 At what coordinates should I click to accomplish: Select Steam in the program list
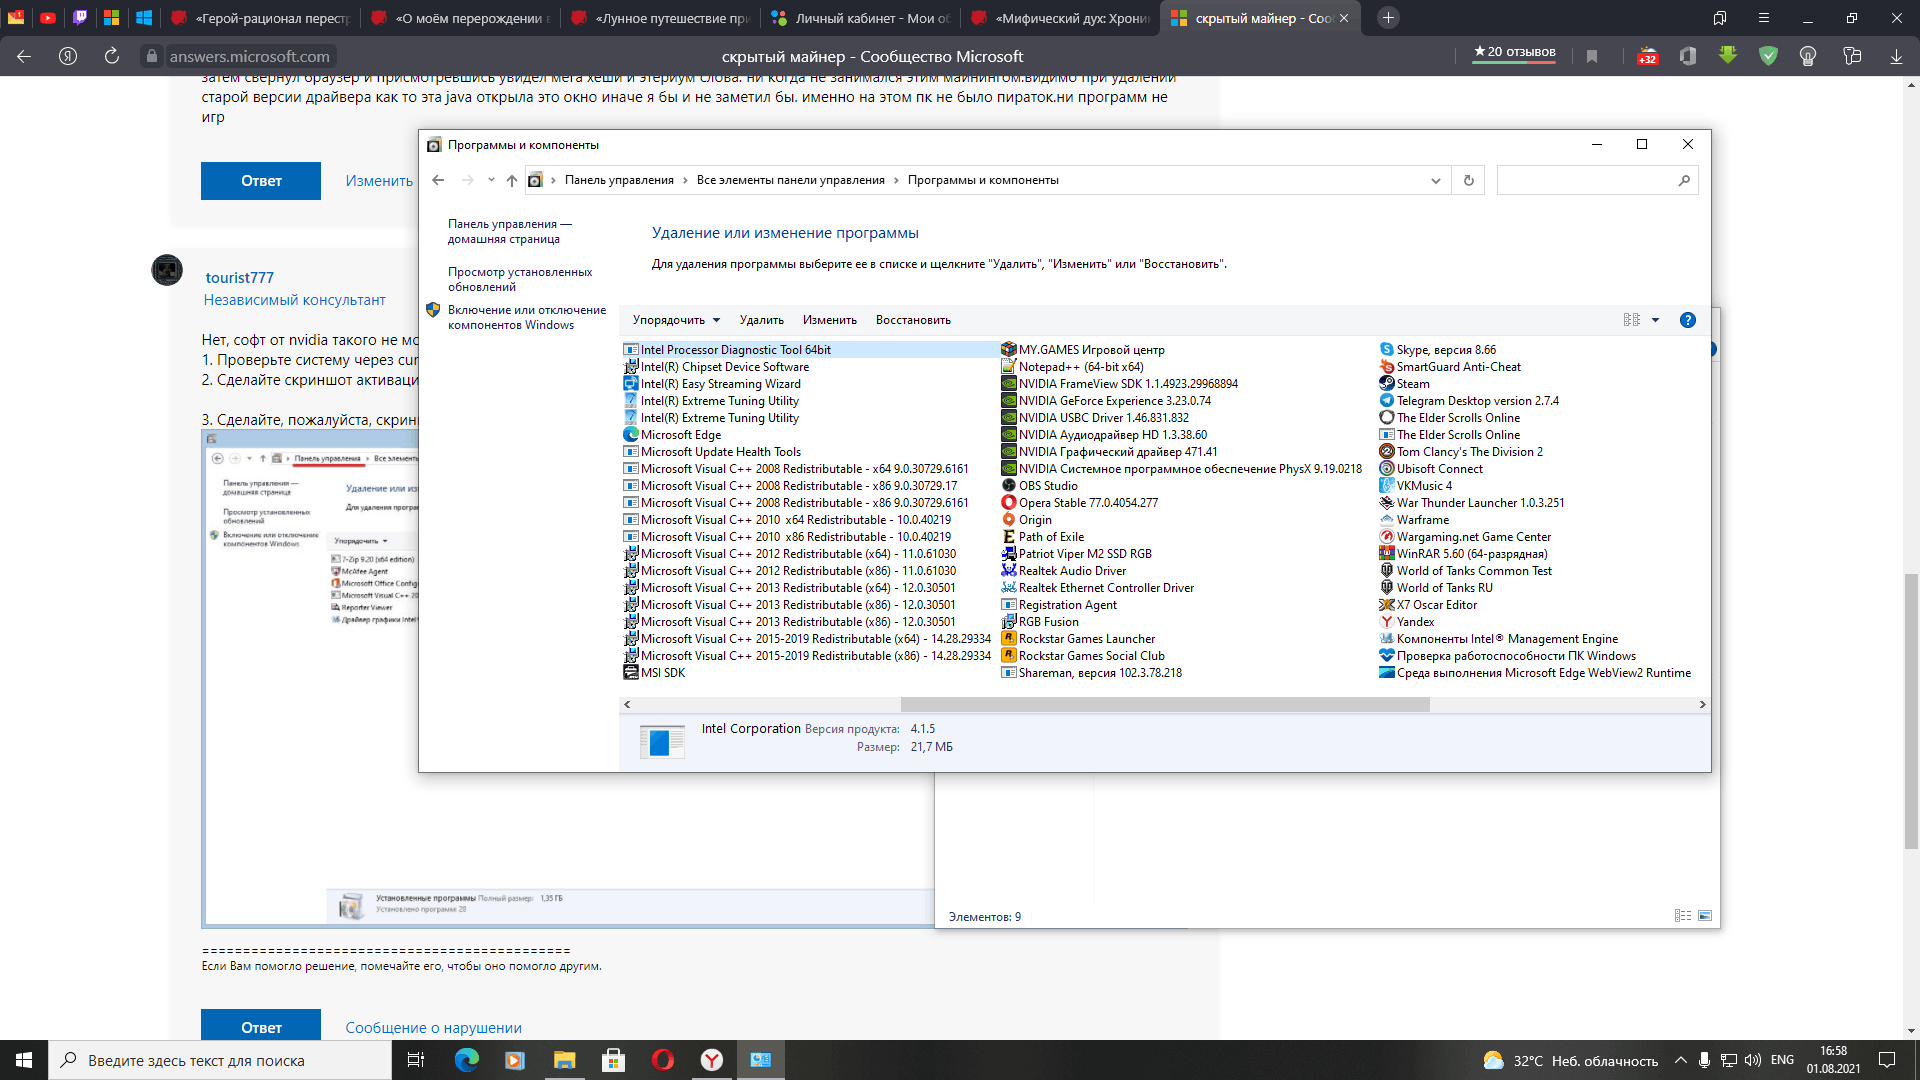[x=1412, y=384]
